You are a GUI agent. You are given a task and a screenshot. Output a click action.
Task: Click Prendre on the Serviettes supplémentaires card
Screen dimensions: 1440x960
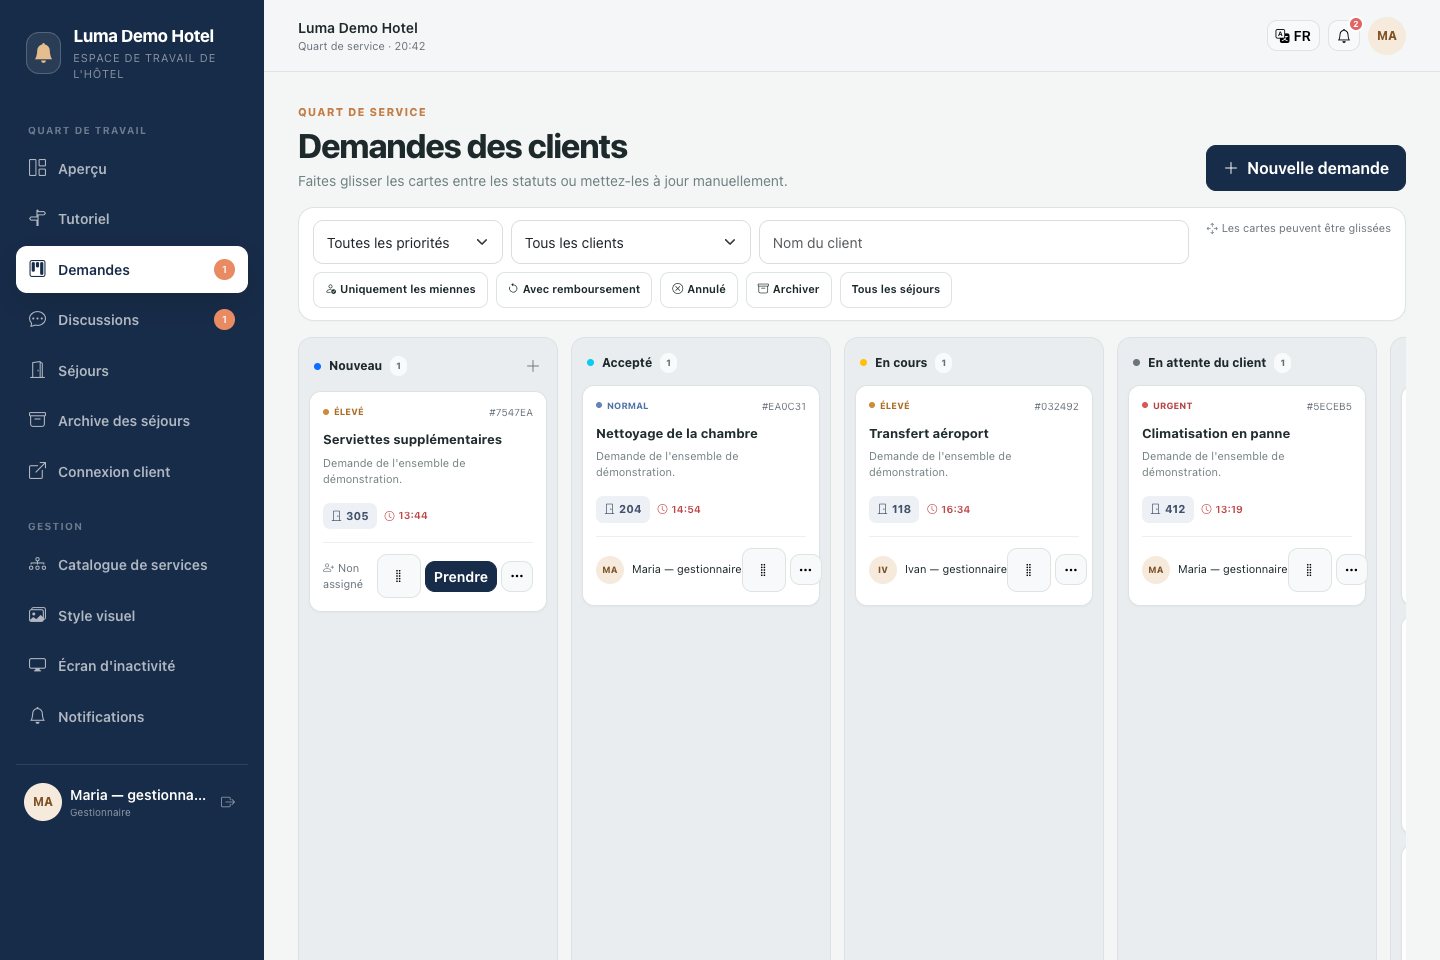coord(461,576)
